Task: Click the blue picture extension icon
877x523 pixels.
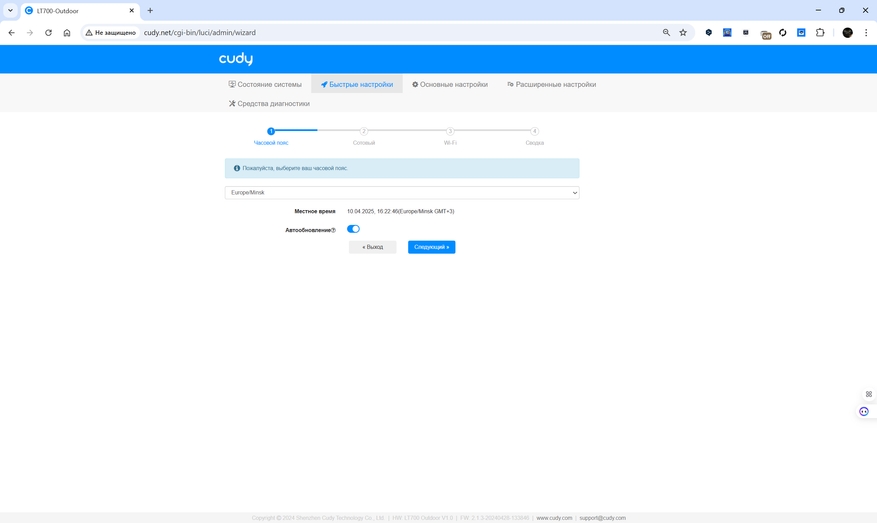Action: tap(727, 32)
